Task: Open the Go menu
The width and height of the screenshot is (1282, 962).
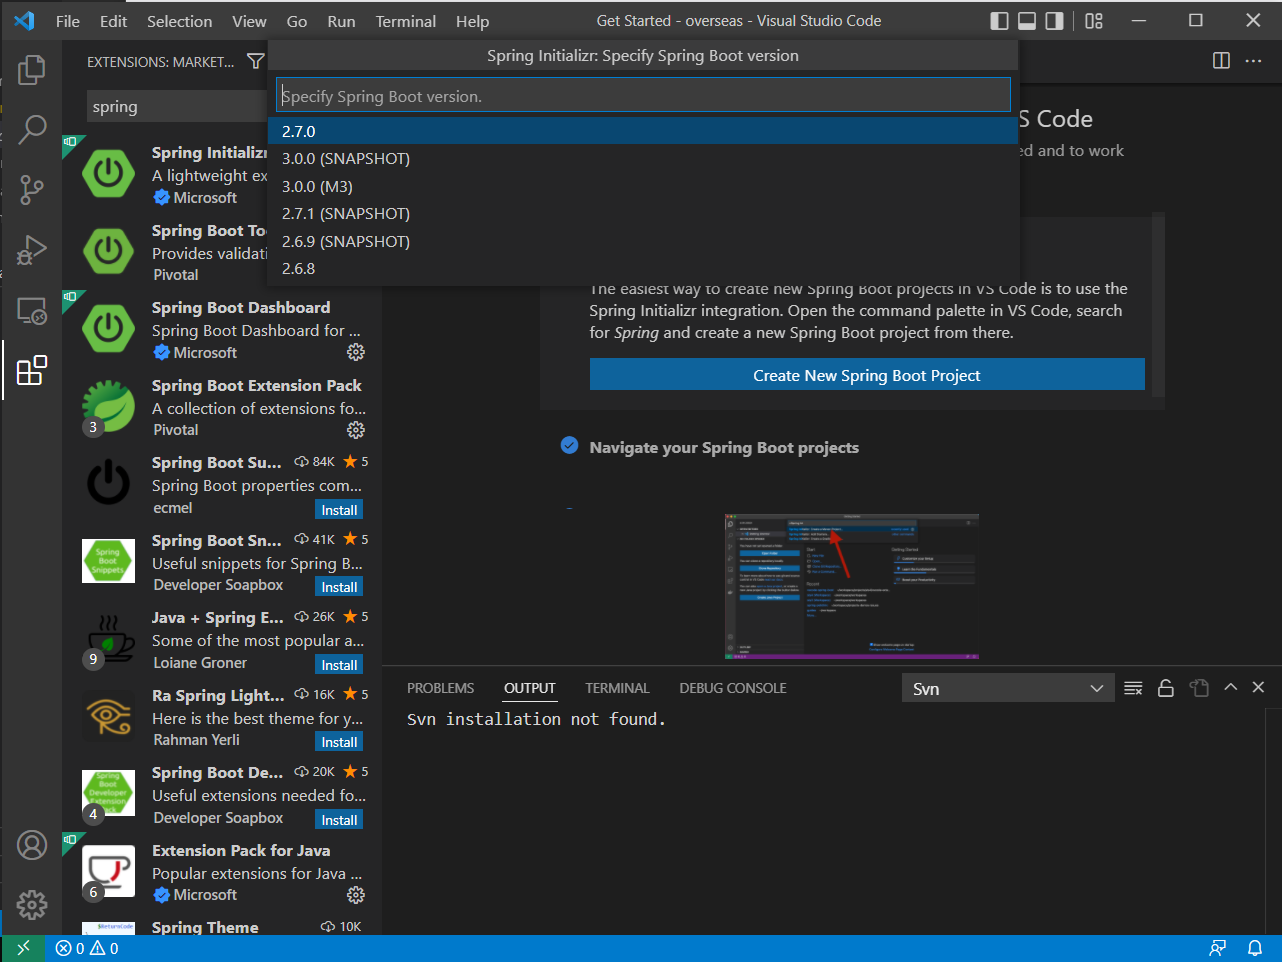Action: coord(297,21)
